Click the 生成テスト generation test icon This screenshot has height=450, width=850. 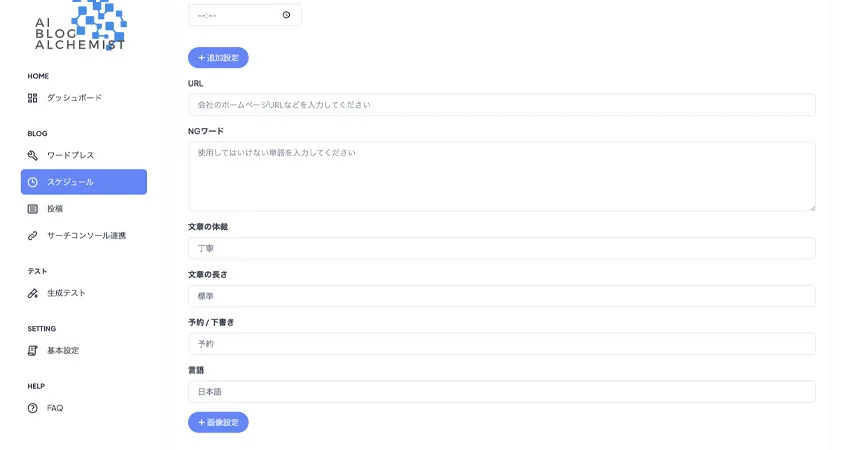[x=33, y=293]
